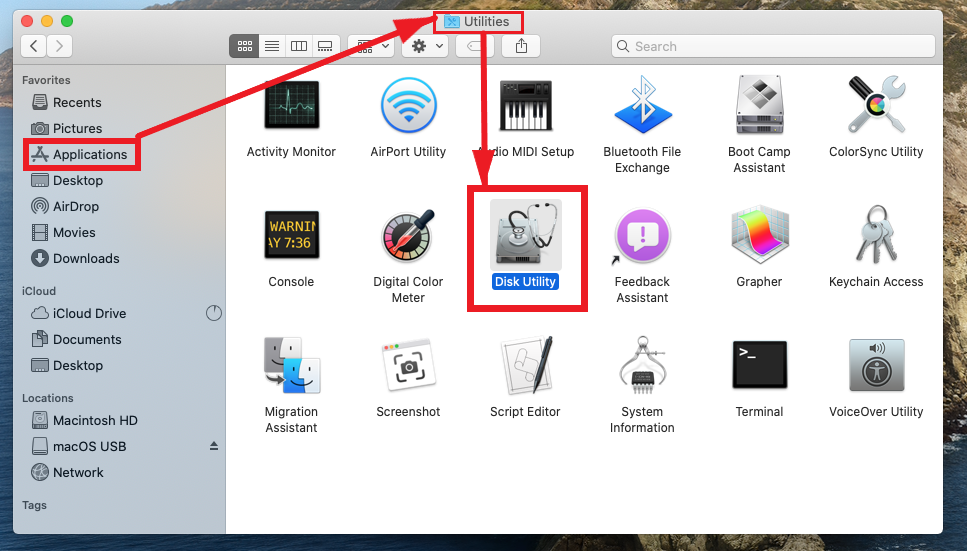Select the Screenshot app icon

(x=408, y=365)
